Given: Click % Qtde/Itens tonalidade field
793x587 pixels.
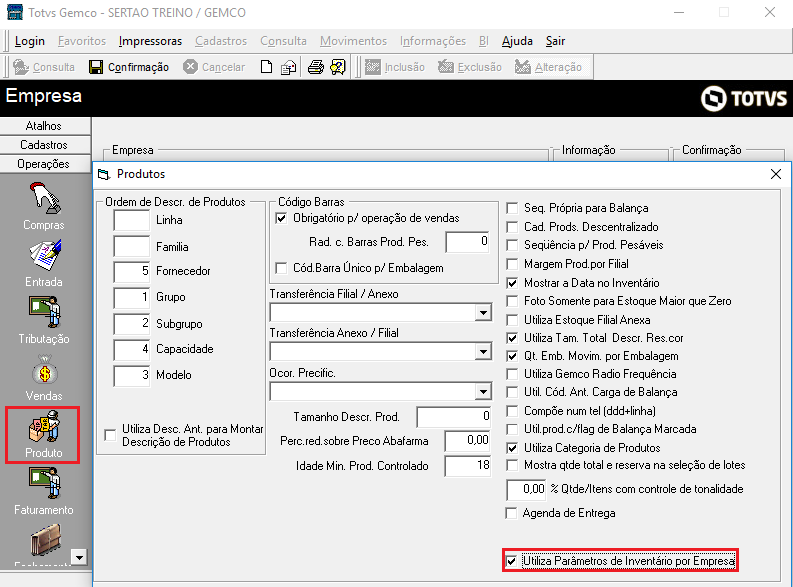Looking at the screenshot, I should pyautogui.click(x=526, y=489).
